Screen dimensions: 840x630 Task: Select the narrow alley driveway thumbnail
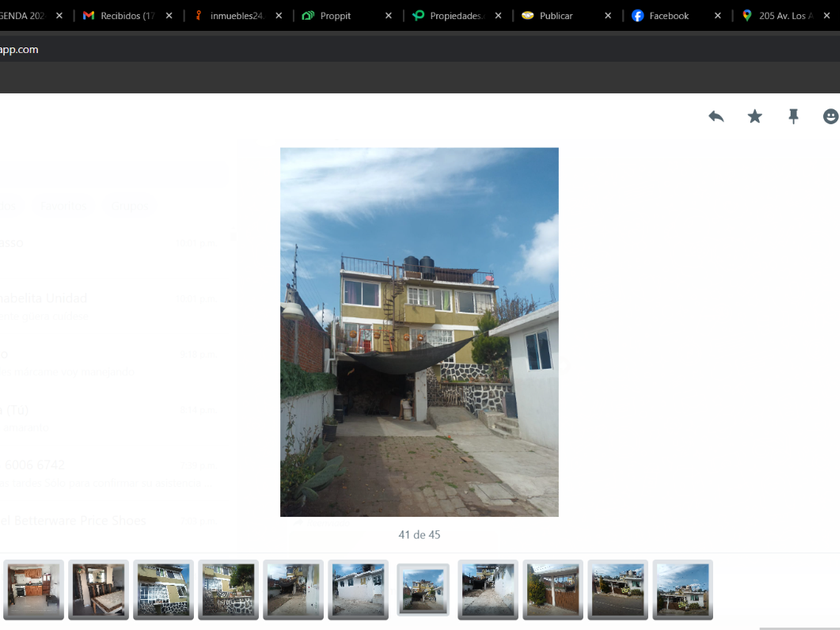point(488,589)
